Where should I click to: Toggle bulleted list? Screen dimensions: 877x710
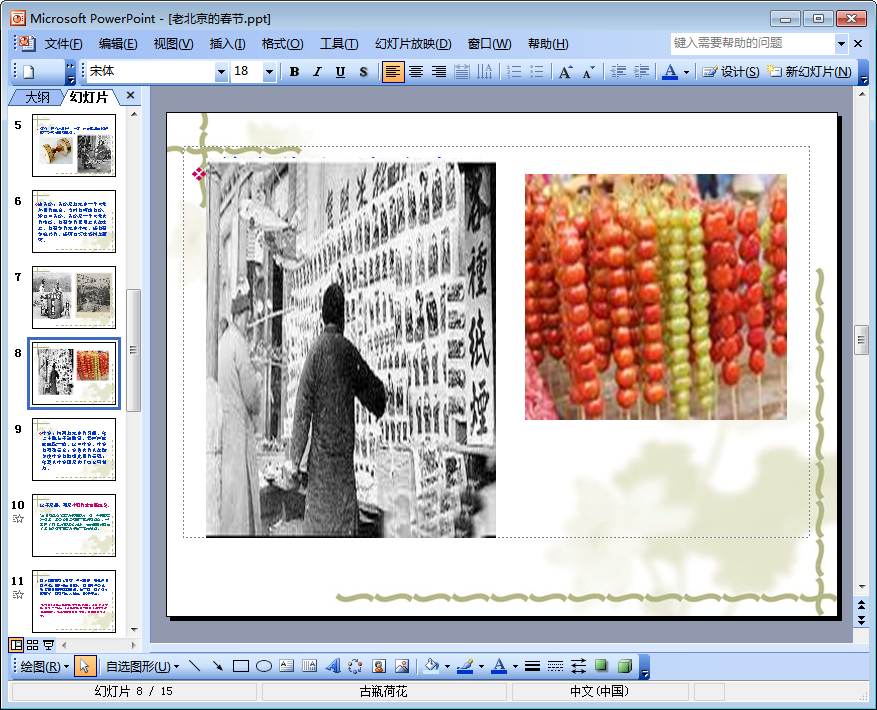pyautogui.click(x=536, y=72)
